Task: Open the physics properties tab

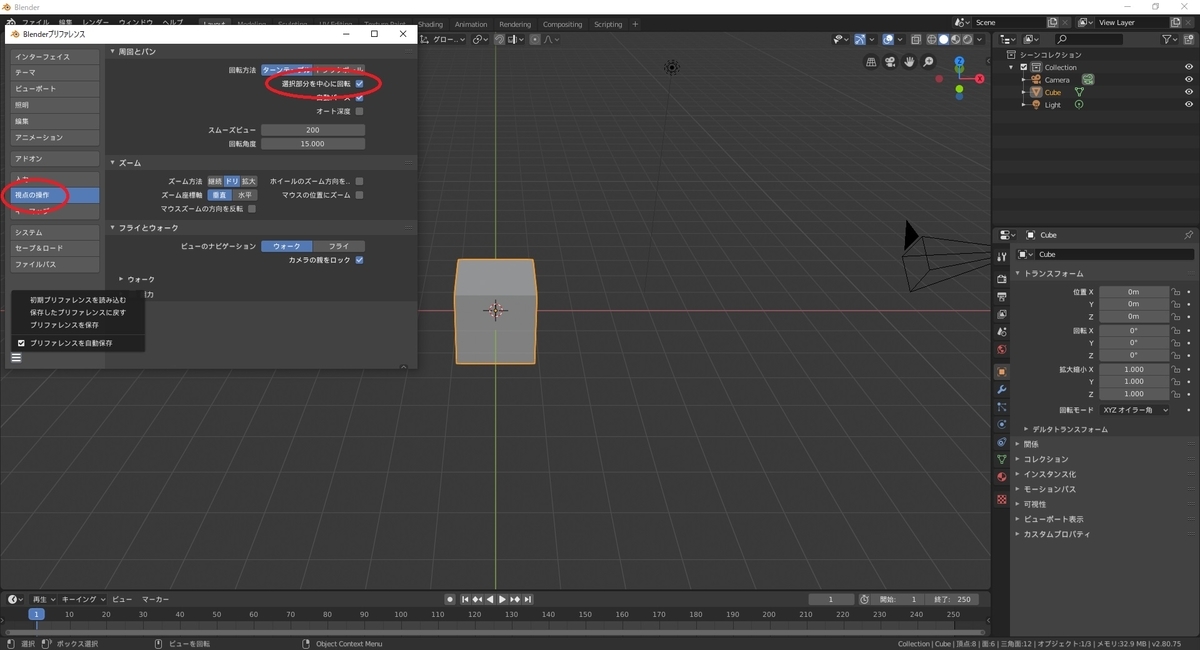Action: (x=1002, y=424)
